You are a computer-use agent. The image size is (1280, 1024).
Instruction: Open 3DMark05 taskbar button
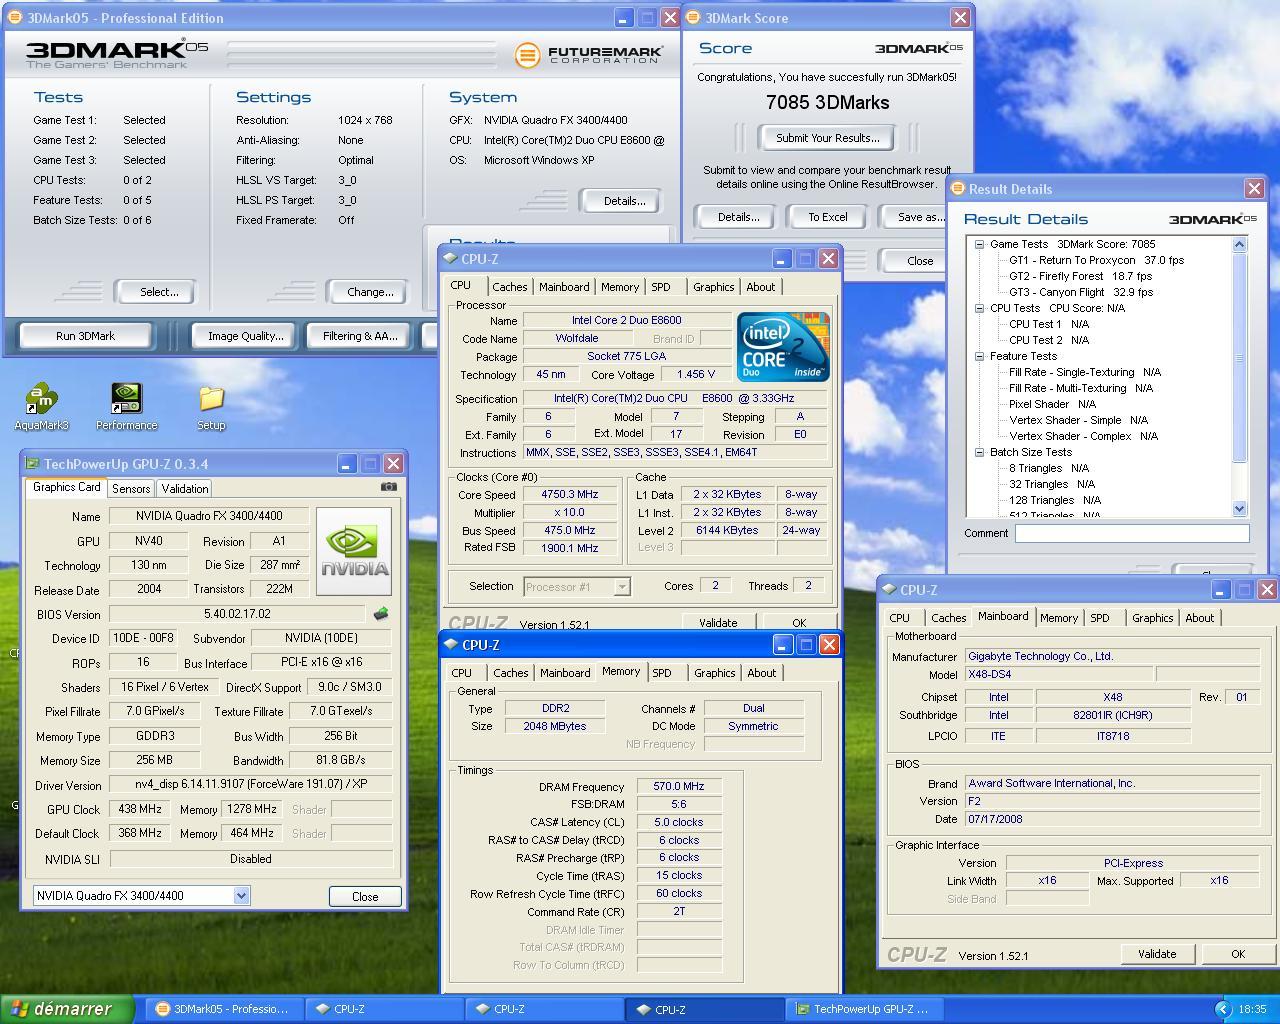point(223,1009)
